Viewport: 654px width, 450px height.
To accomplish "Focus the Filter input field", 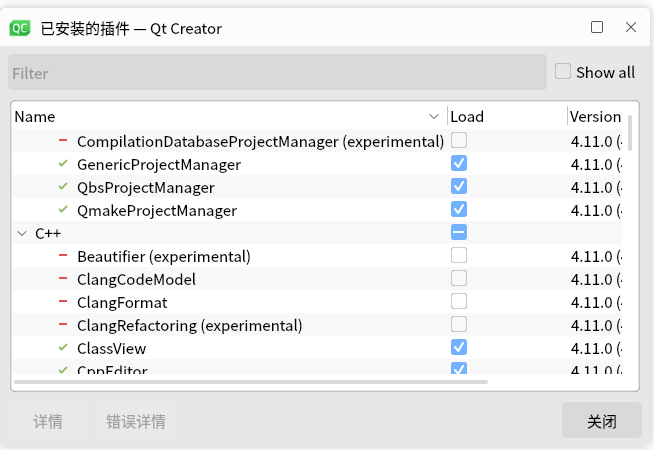I will tap(277, 72).
